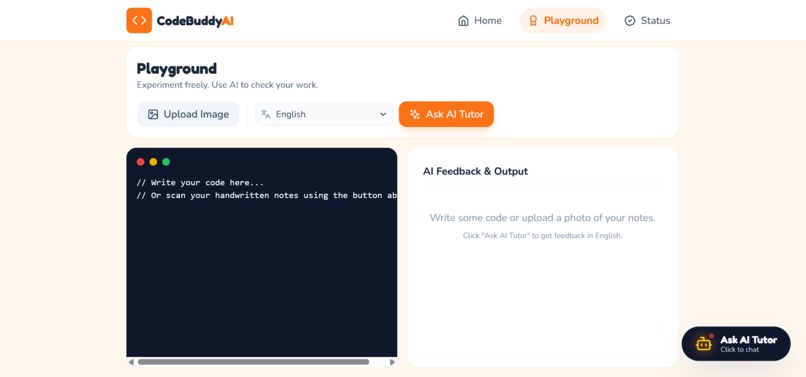Click the checkmark circle icon beside Status

pyautogui.click(x=630, y=21)
